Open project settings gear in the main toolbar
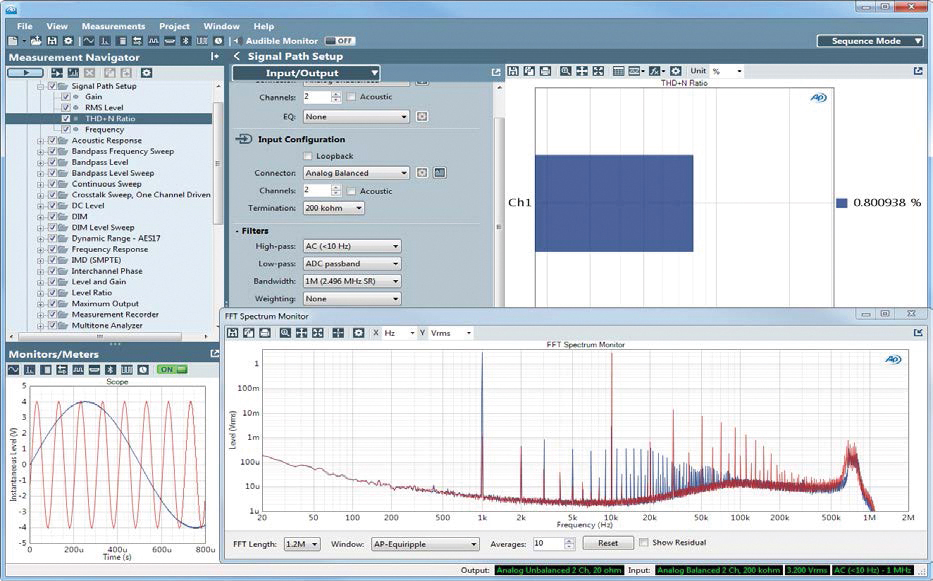Viewport: 933px width, 581px height. pos(68,41)
